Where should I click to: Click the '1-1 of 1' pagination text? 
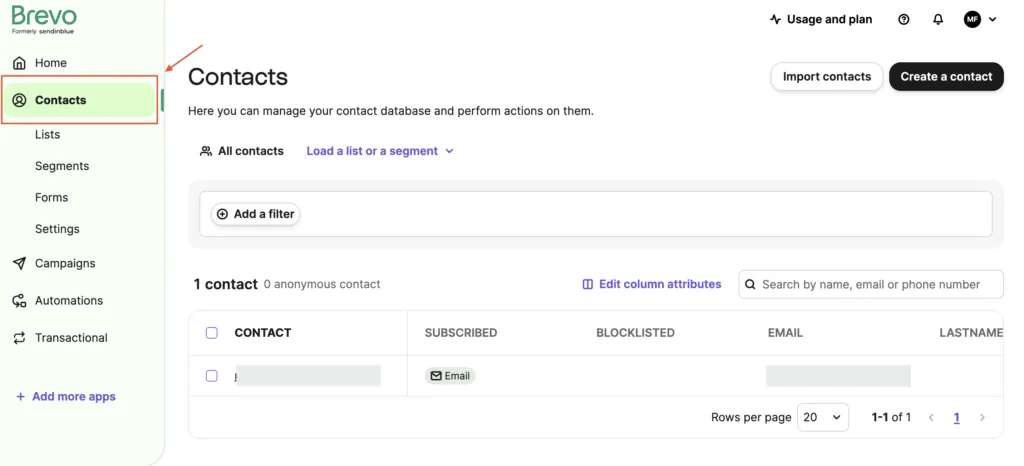(891, 417)
